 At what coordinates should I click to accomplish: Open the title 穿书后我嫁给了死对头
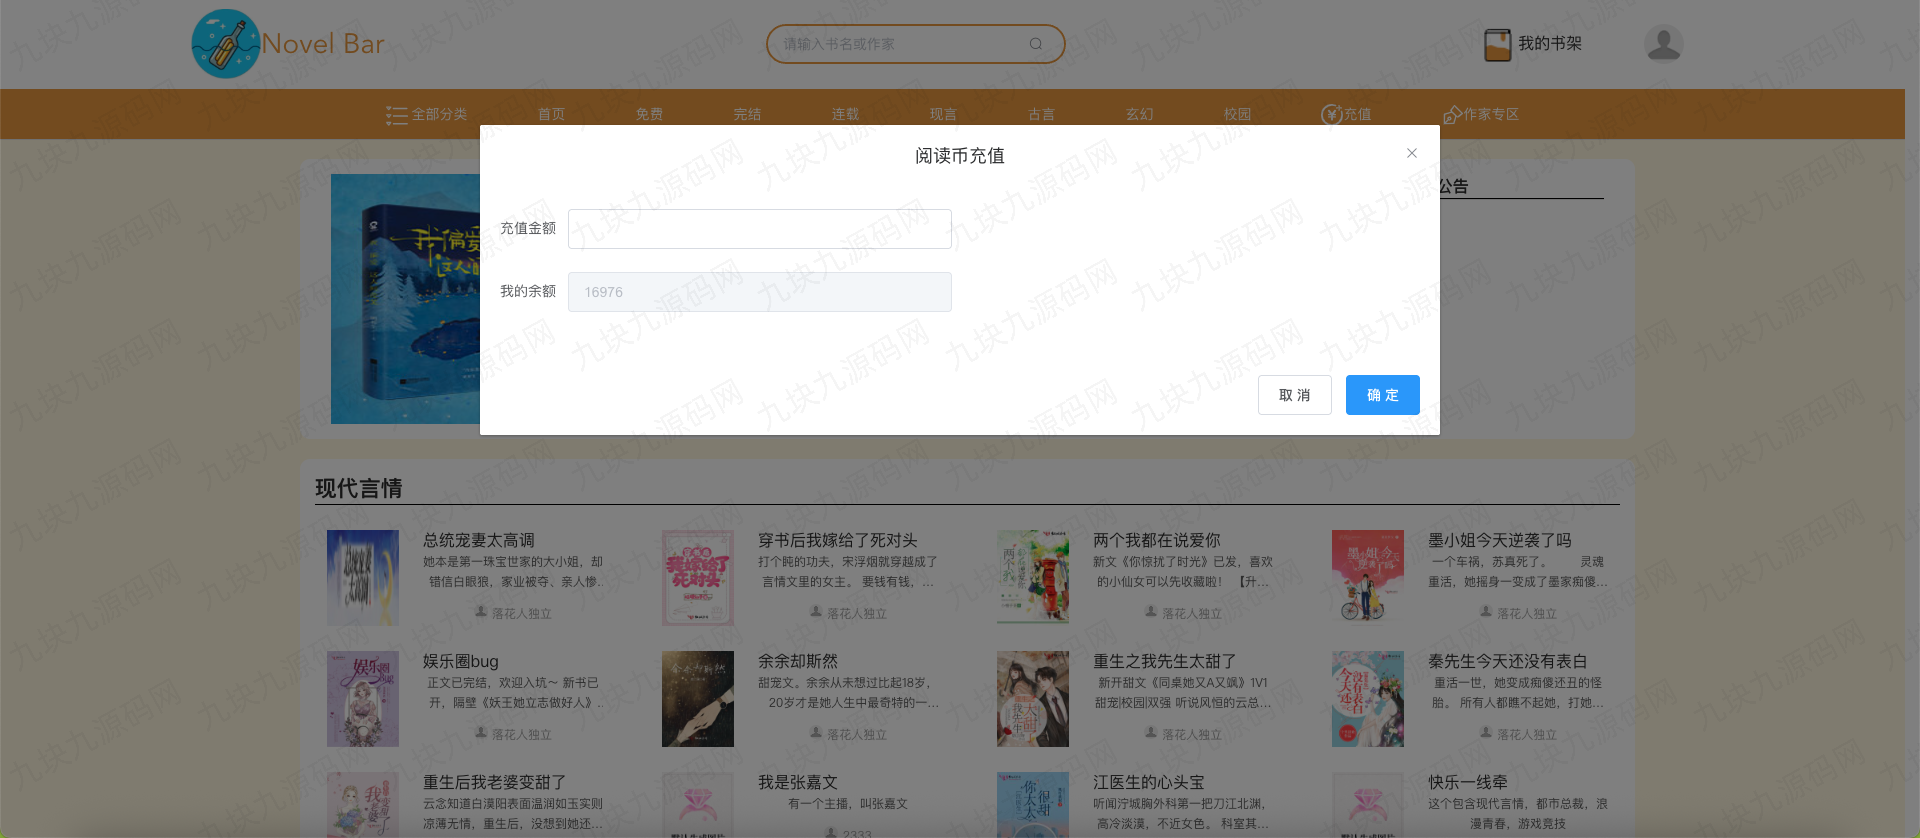838,541
